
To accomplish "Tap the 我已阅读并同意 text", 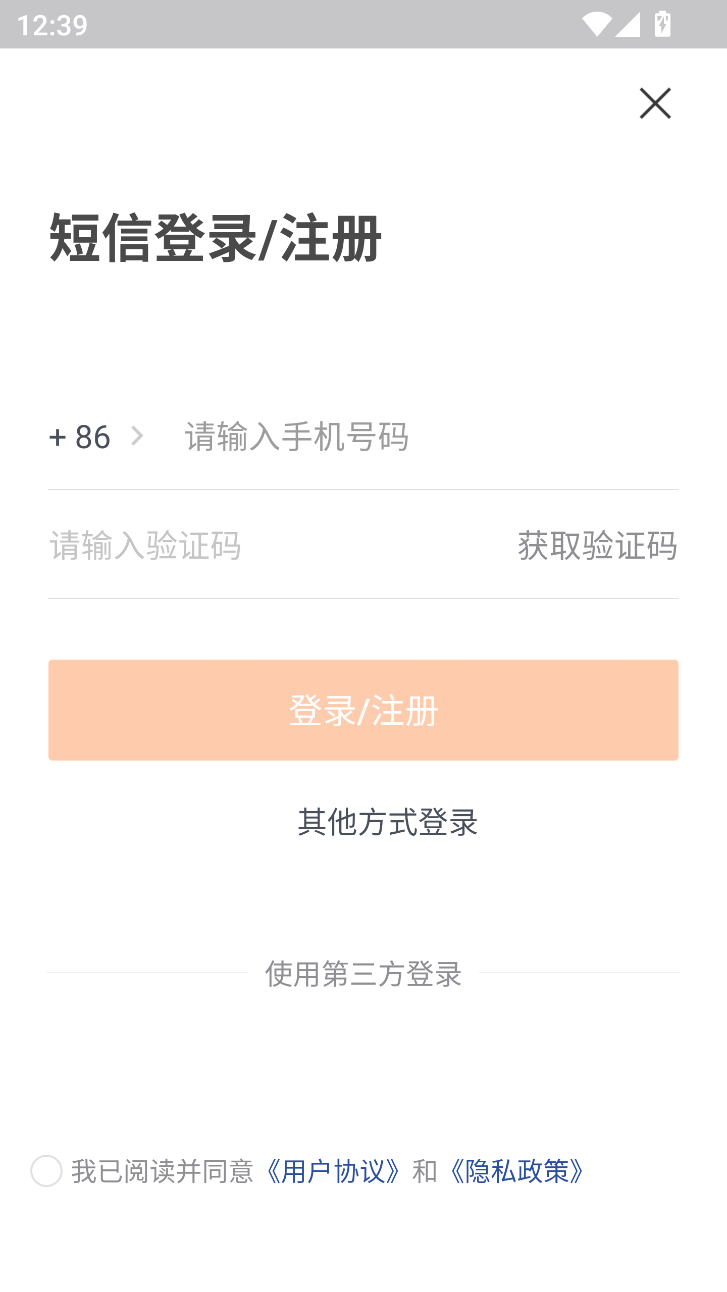I will click(x=162, y=1171).
